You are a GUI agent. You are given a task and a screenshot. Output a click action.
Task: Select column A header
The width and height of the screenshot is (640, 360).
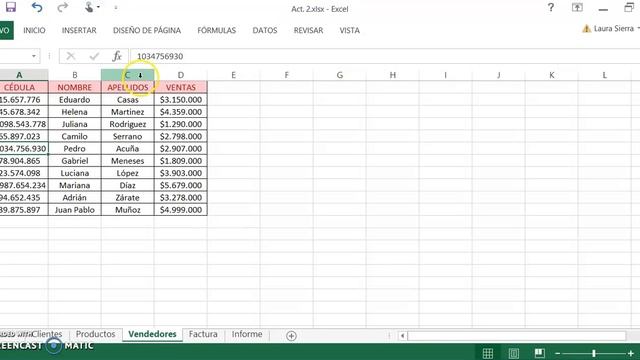[24, 75]
